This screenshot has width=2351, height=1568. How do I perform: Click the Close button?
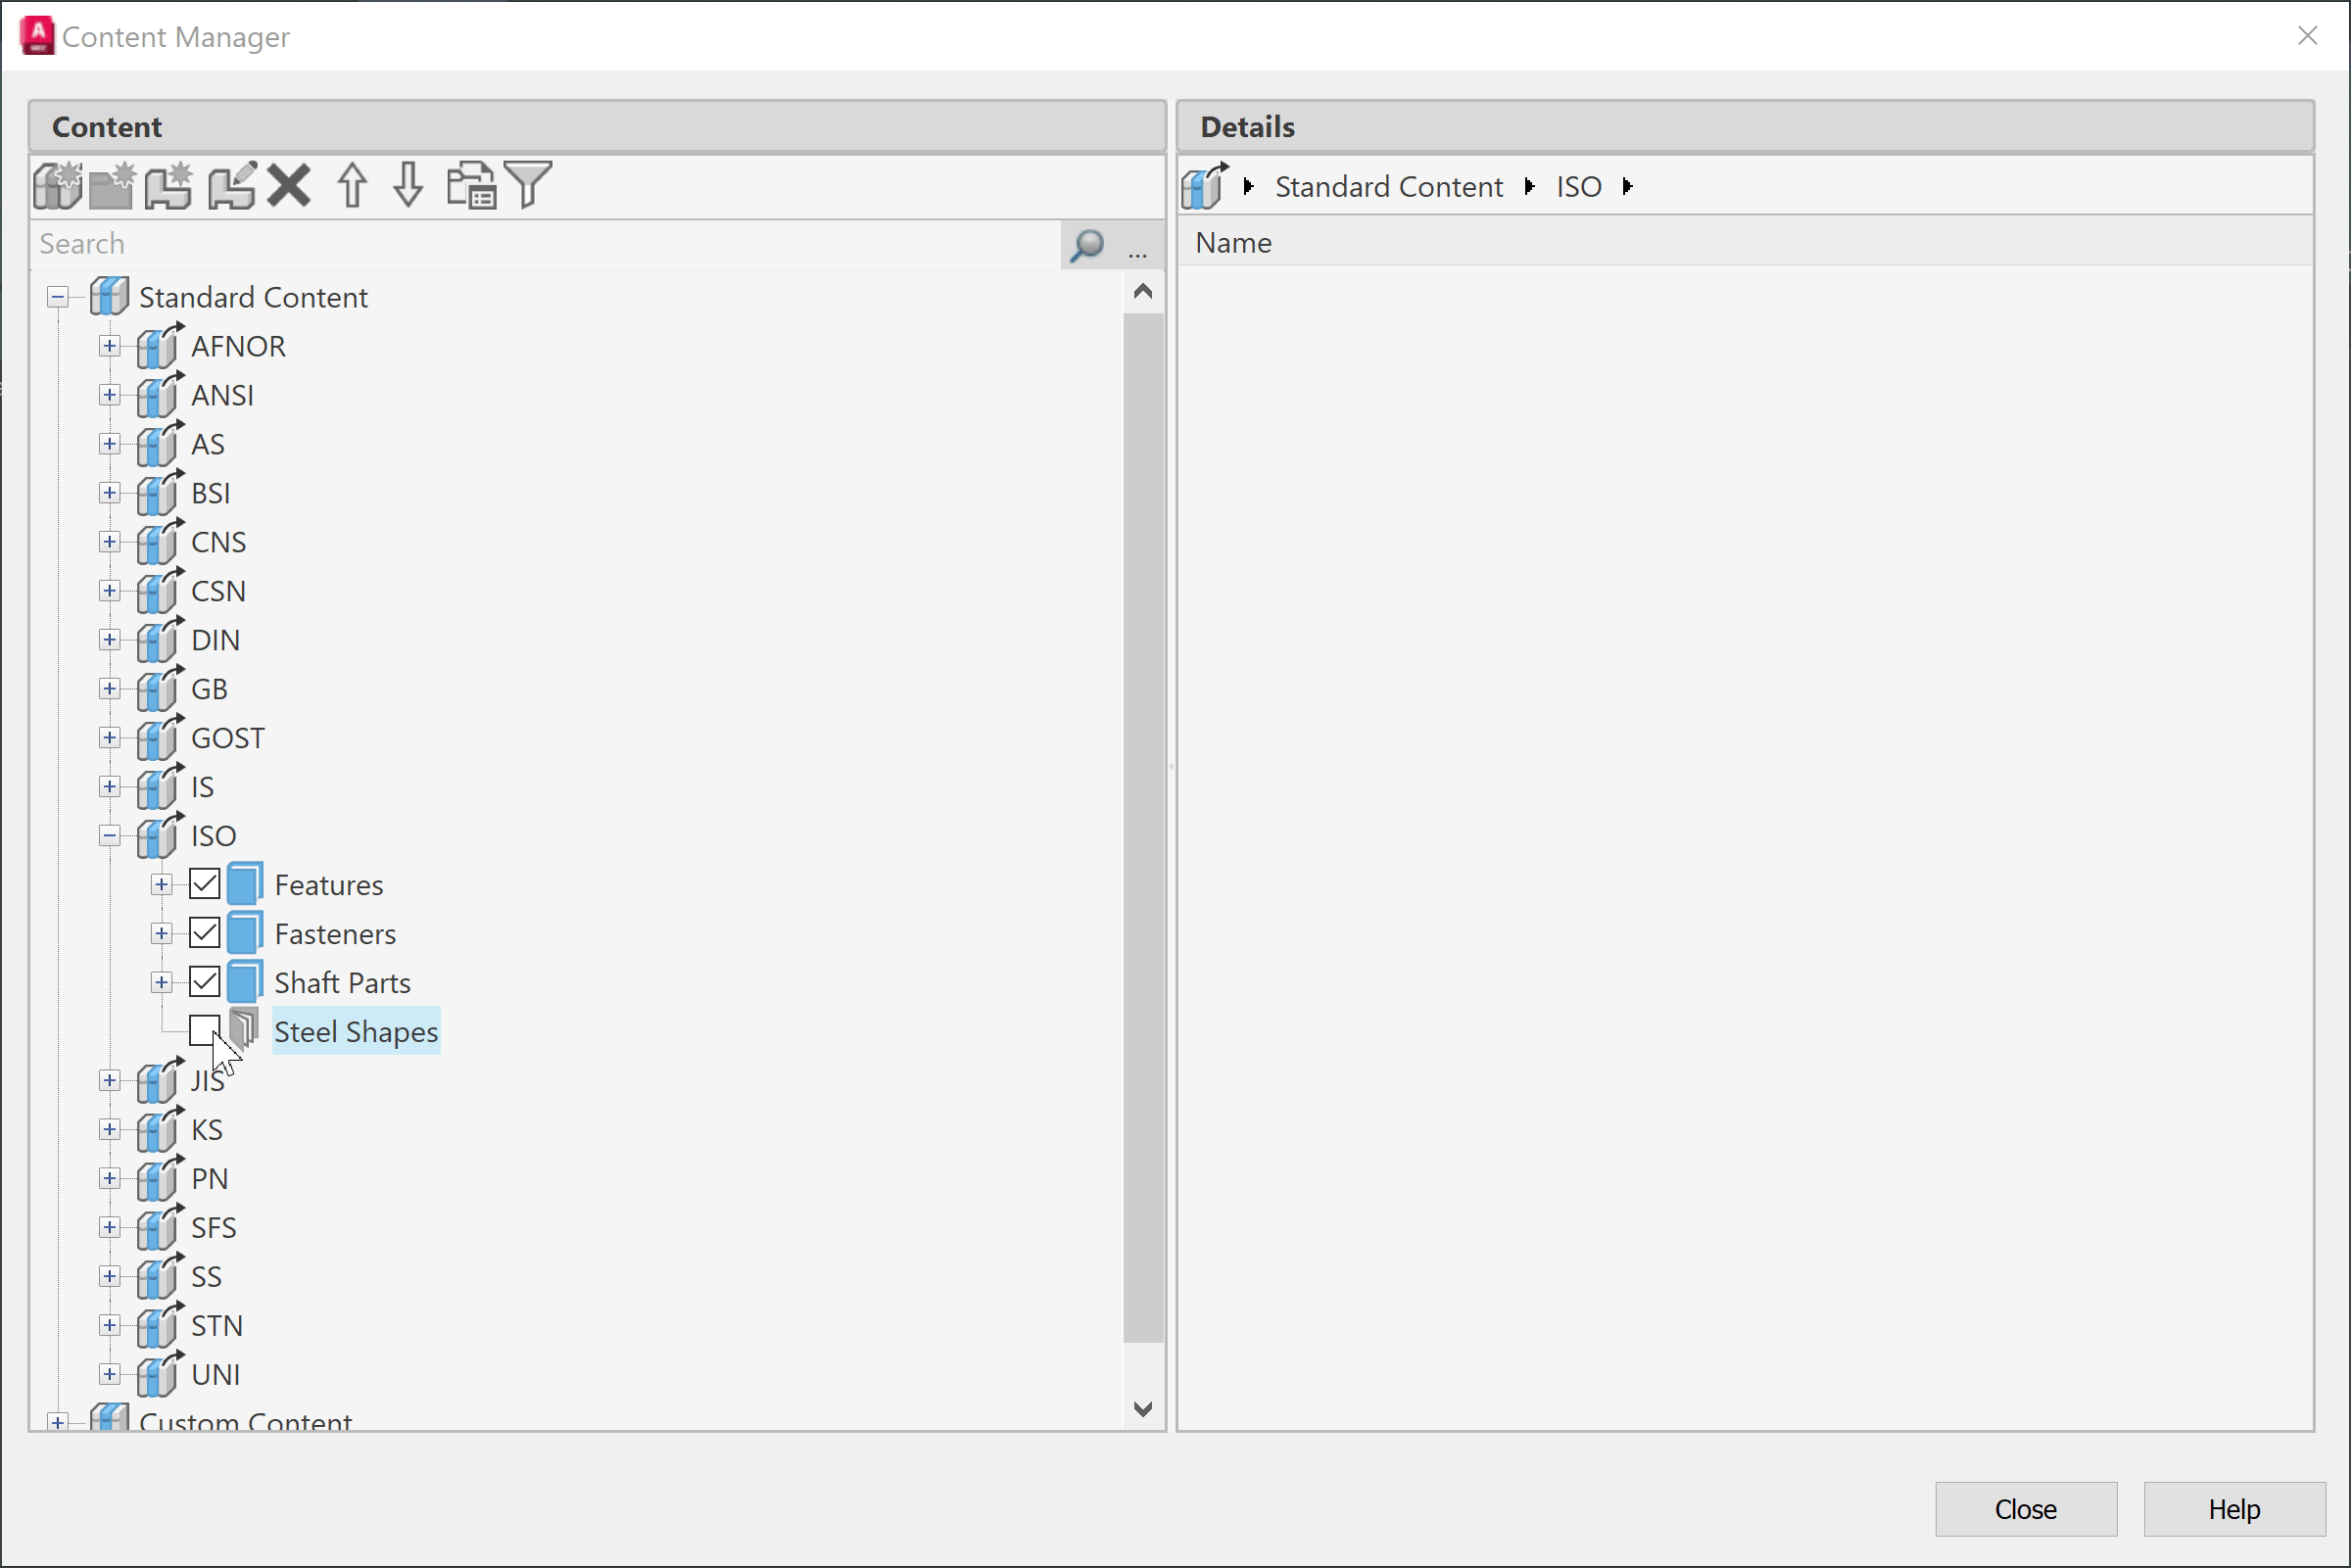click(2025, 1508)
